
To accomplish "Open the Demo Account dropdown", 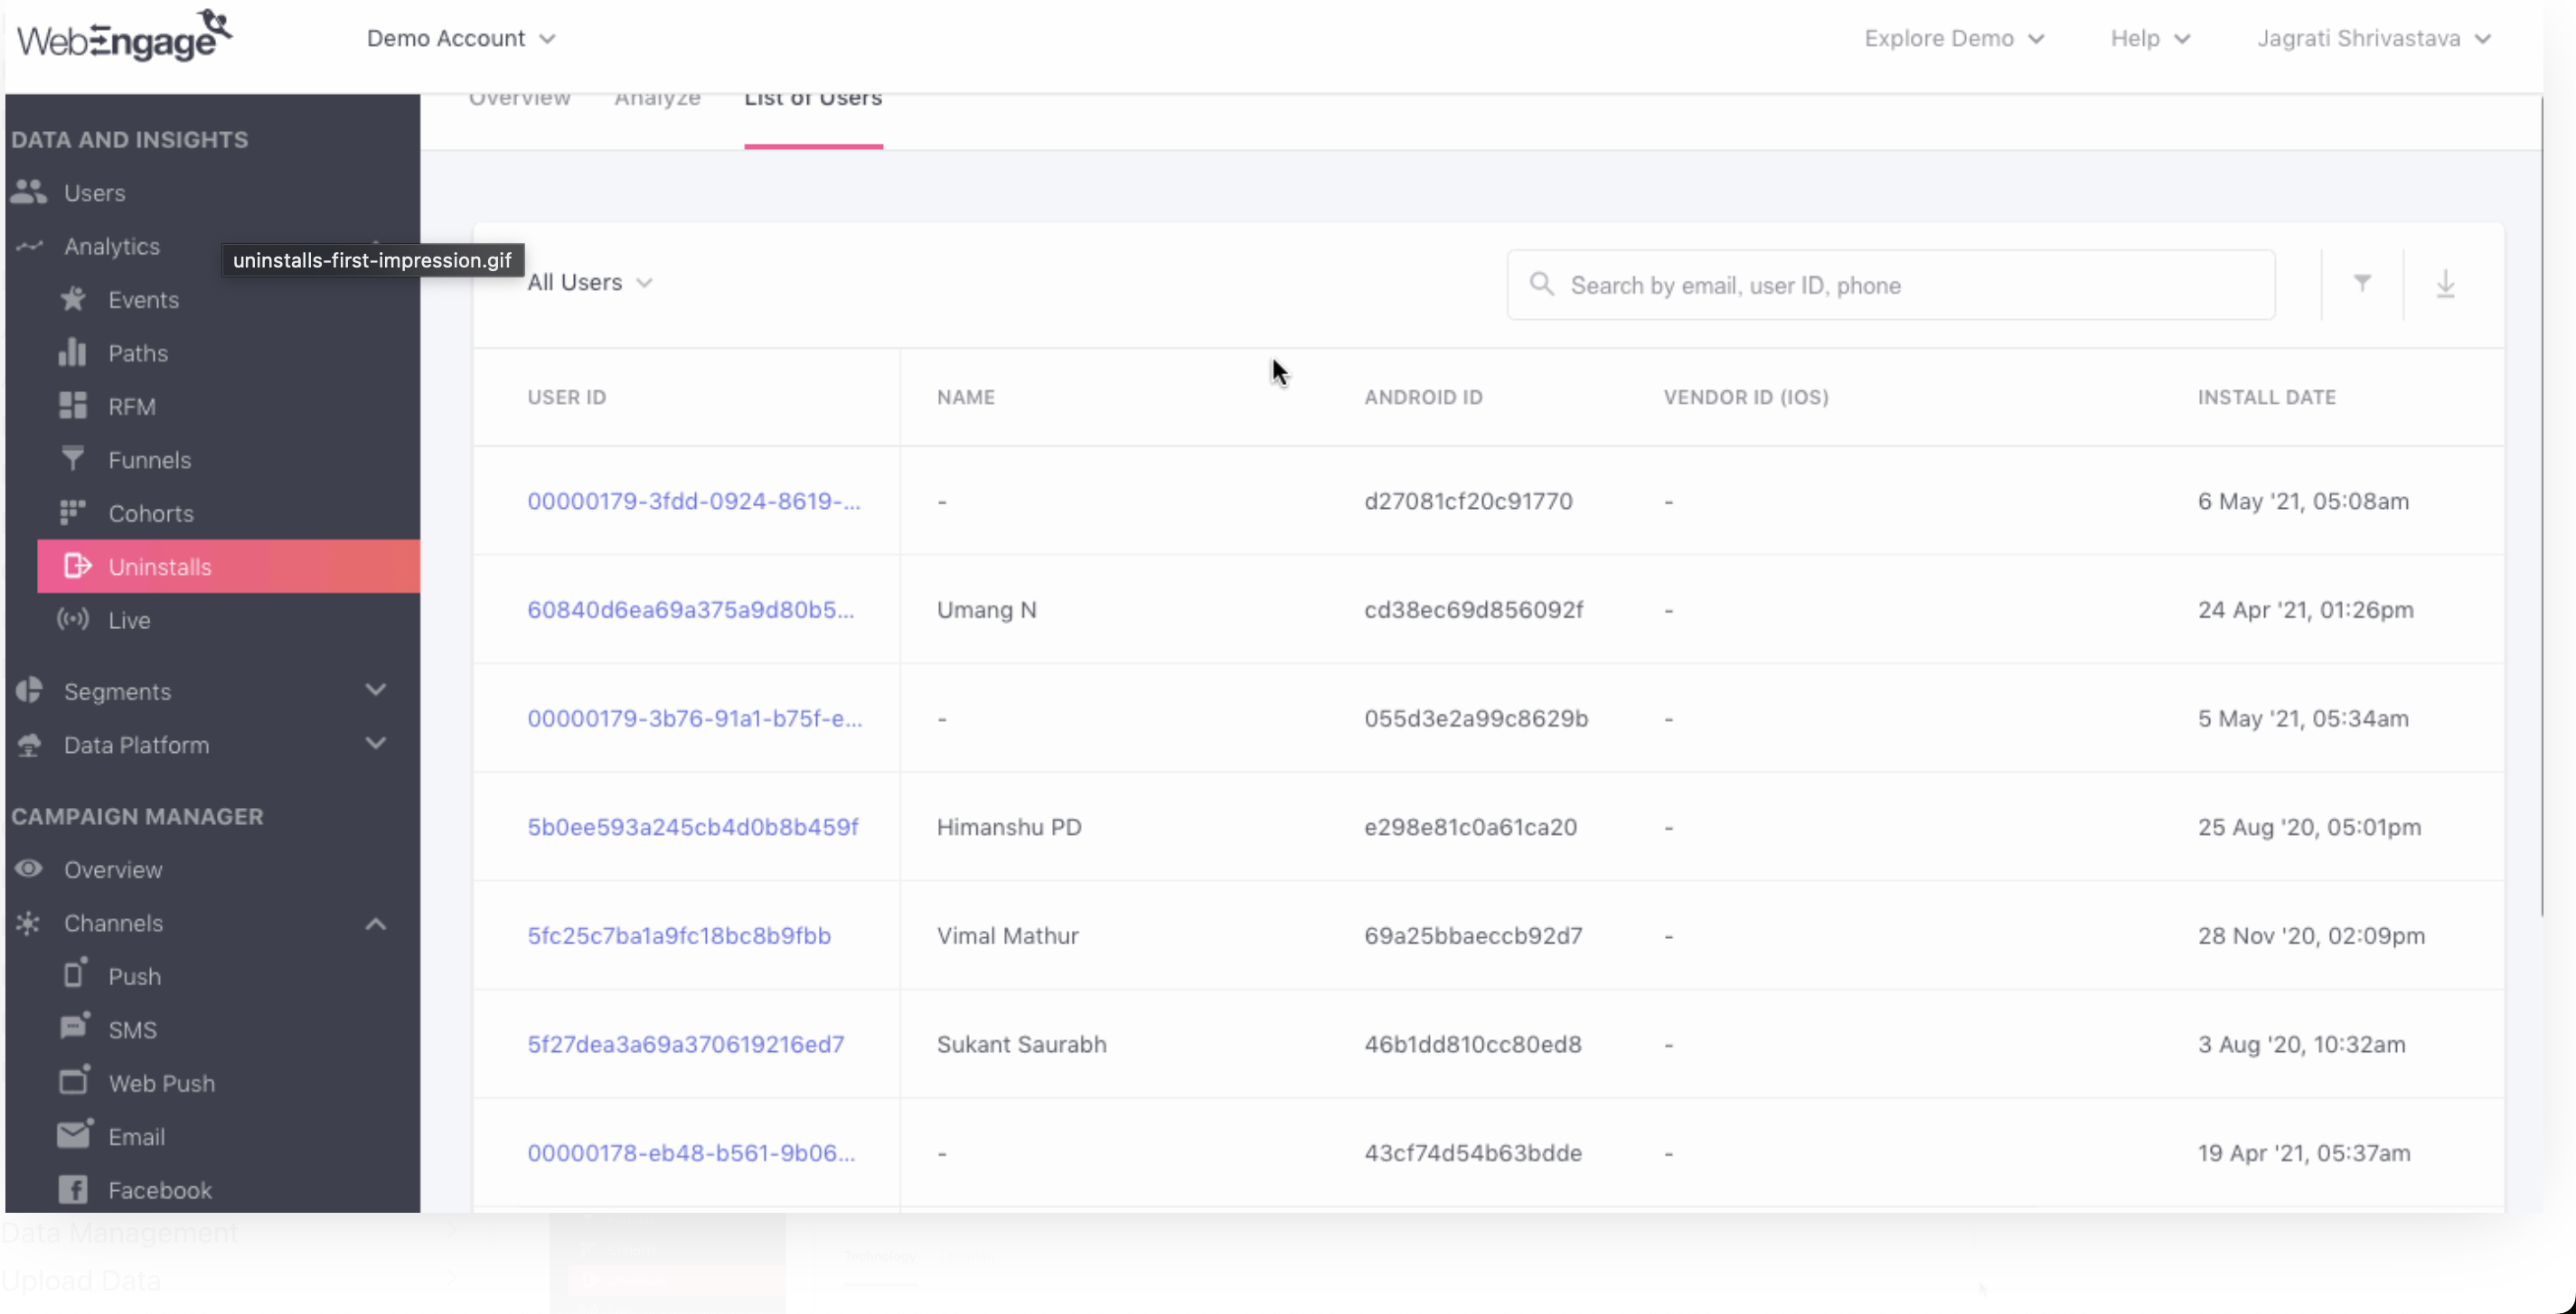I will (x=460, y=38).
